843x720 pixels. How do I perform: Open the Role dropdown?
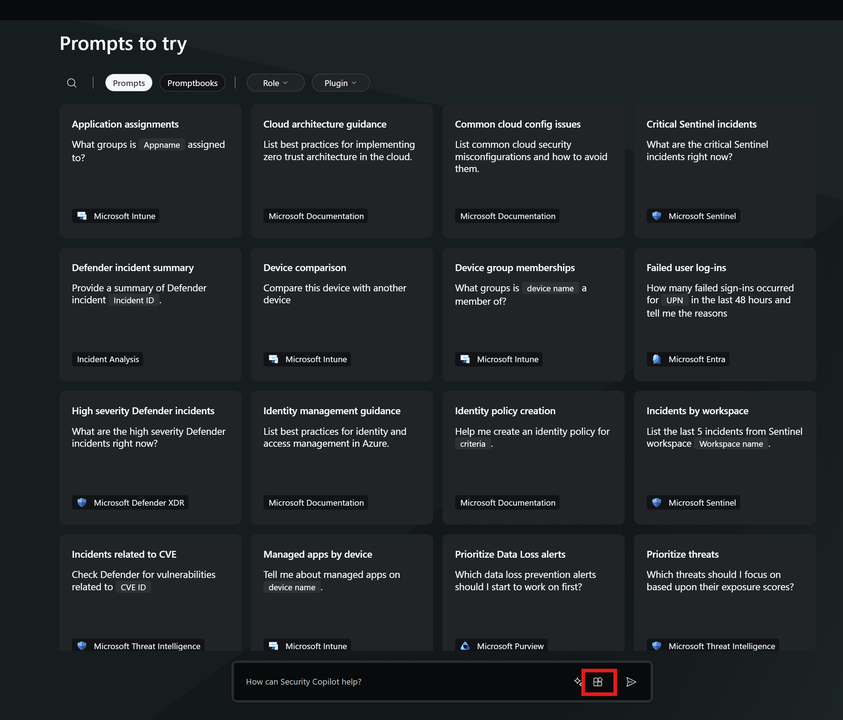pyautogui.click(x=275, y=83)
